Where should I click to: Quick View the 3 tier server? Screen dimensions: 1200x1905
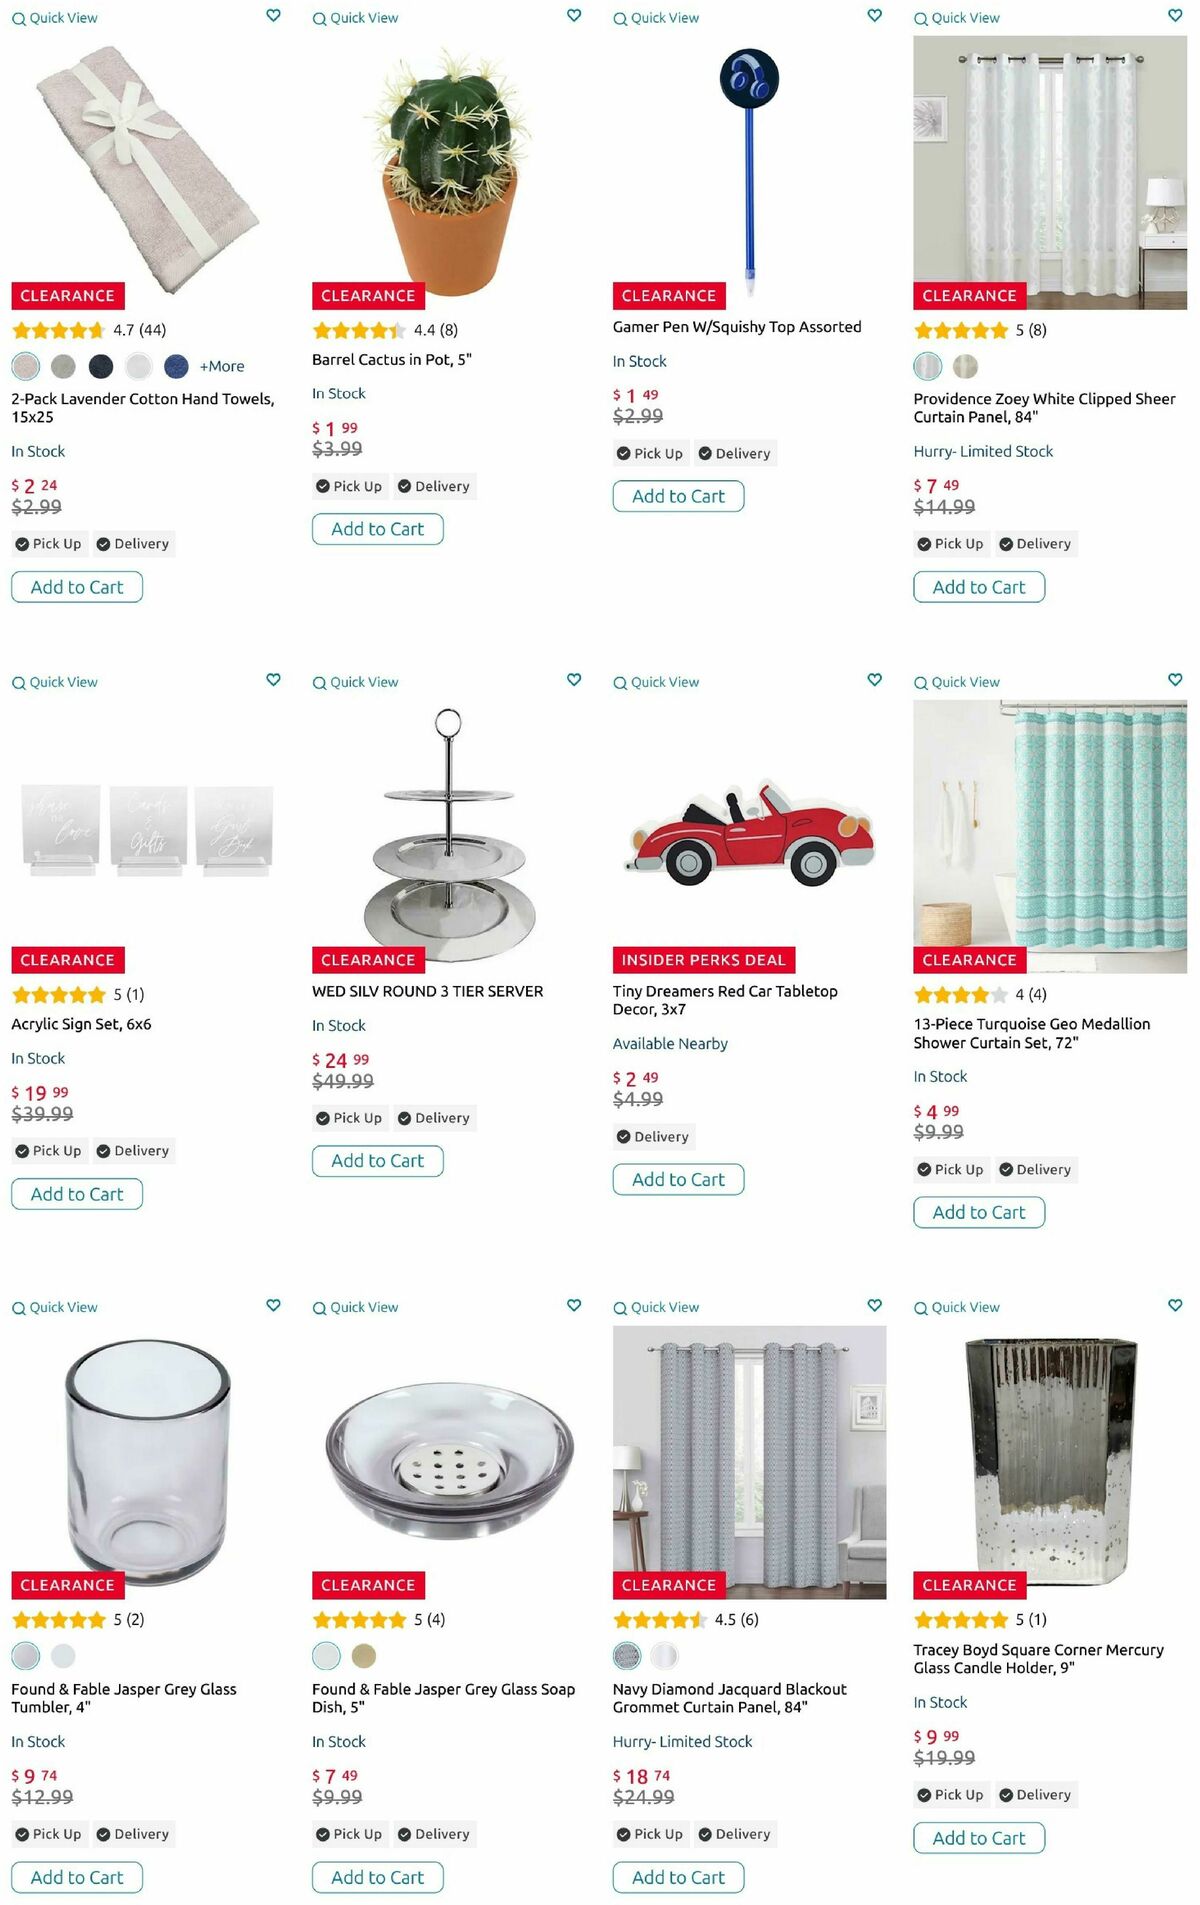pos(356,682)
